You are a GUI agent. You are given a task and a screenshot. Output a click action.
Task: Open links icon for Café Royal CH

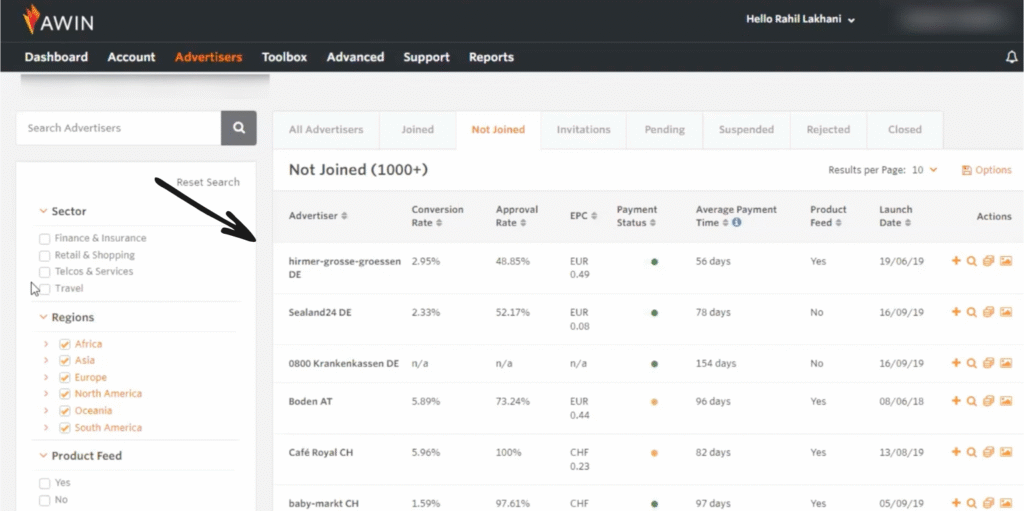[988, 452]
